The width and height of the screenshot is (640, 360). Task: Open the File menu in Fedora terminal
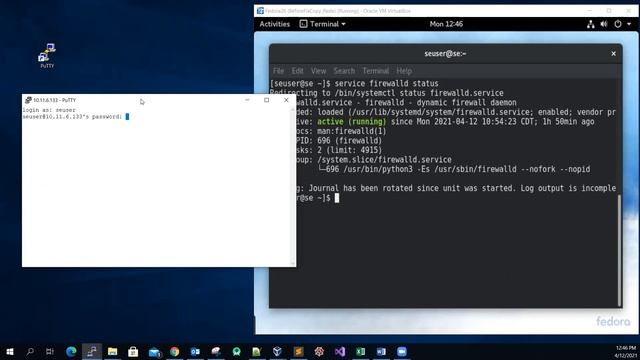[278, 71]
